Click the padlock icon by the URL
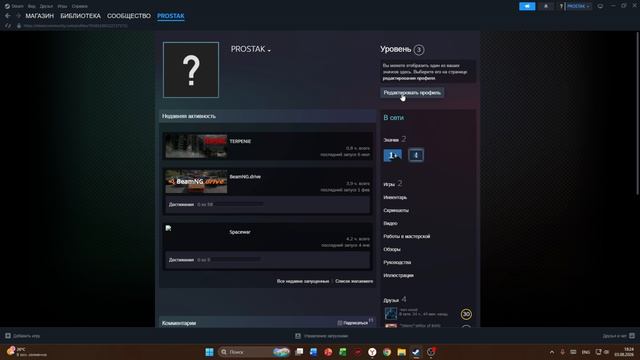640x360 pixels. [x=19, y=26]
